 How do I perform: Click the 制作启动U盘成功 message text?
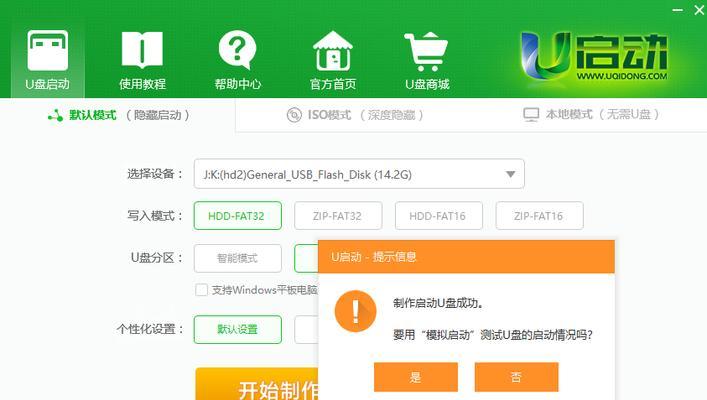coord(438,303)
